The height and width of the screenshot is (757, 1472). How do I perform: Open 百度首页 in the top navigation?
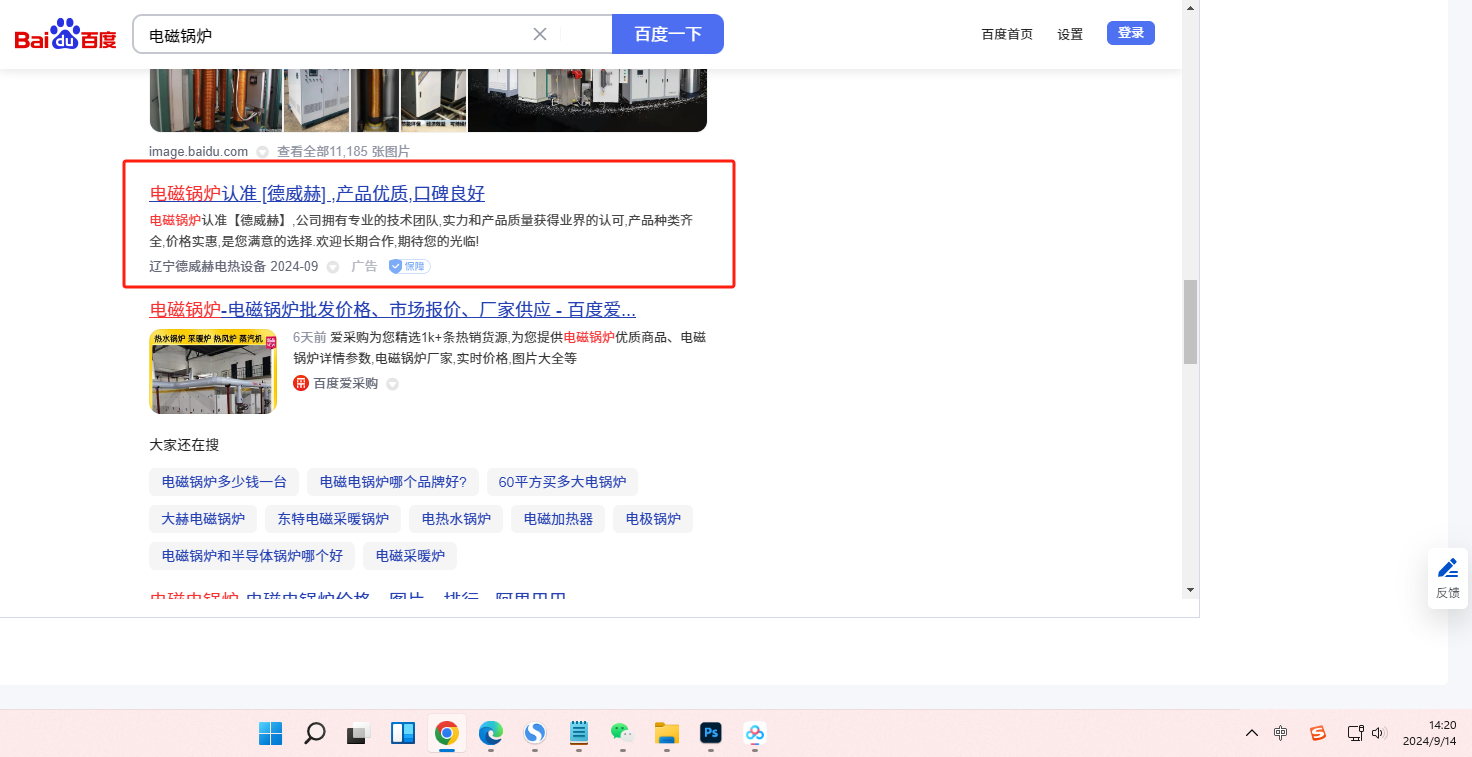(1007, 34)
